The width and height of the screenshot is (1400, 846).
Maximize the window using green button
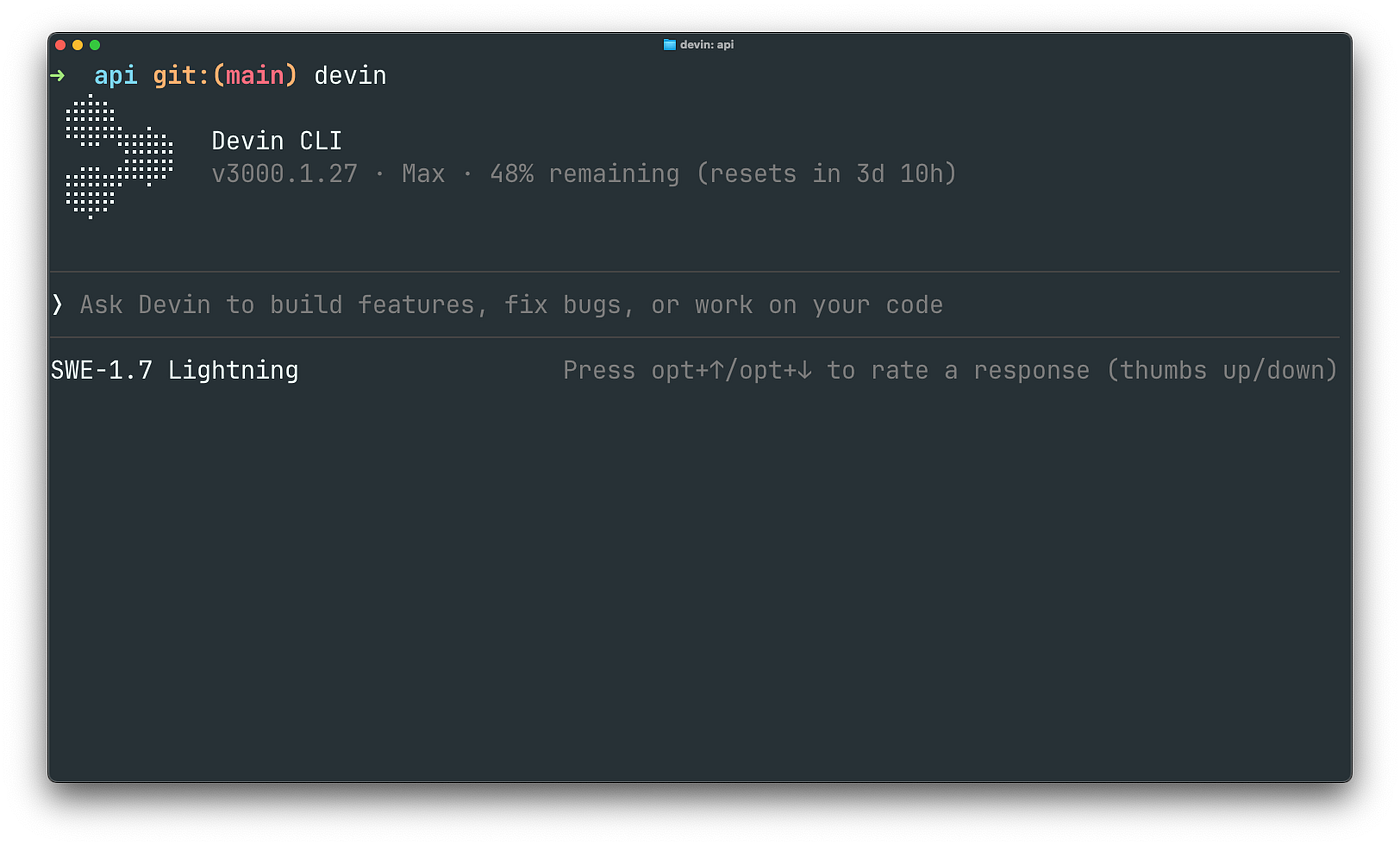[x=95, y=45]
